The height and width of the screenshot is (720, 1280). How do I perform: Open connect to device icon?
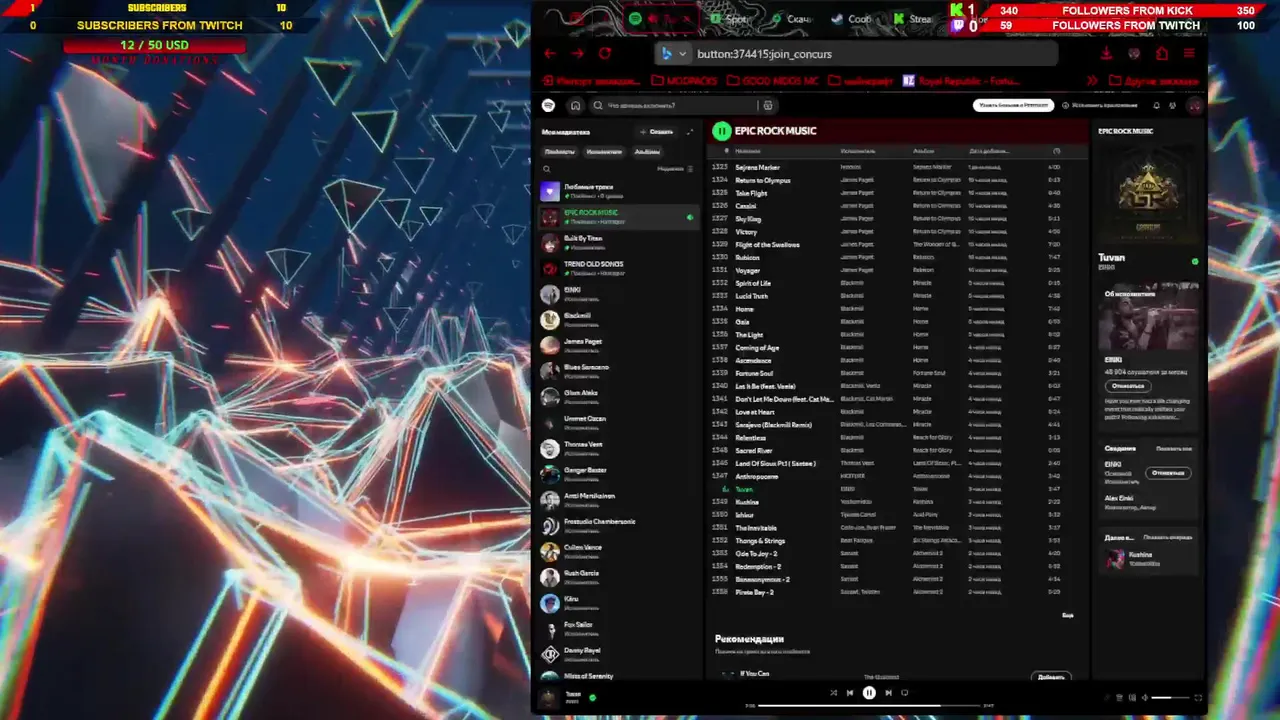1131,698
